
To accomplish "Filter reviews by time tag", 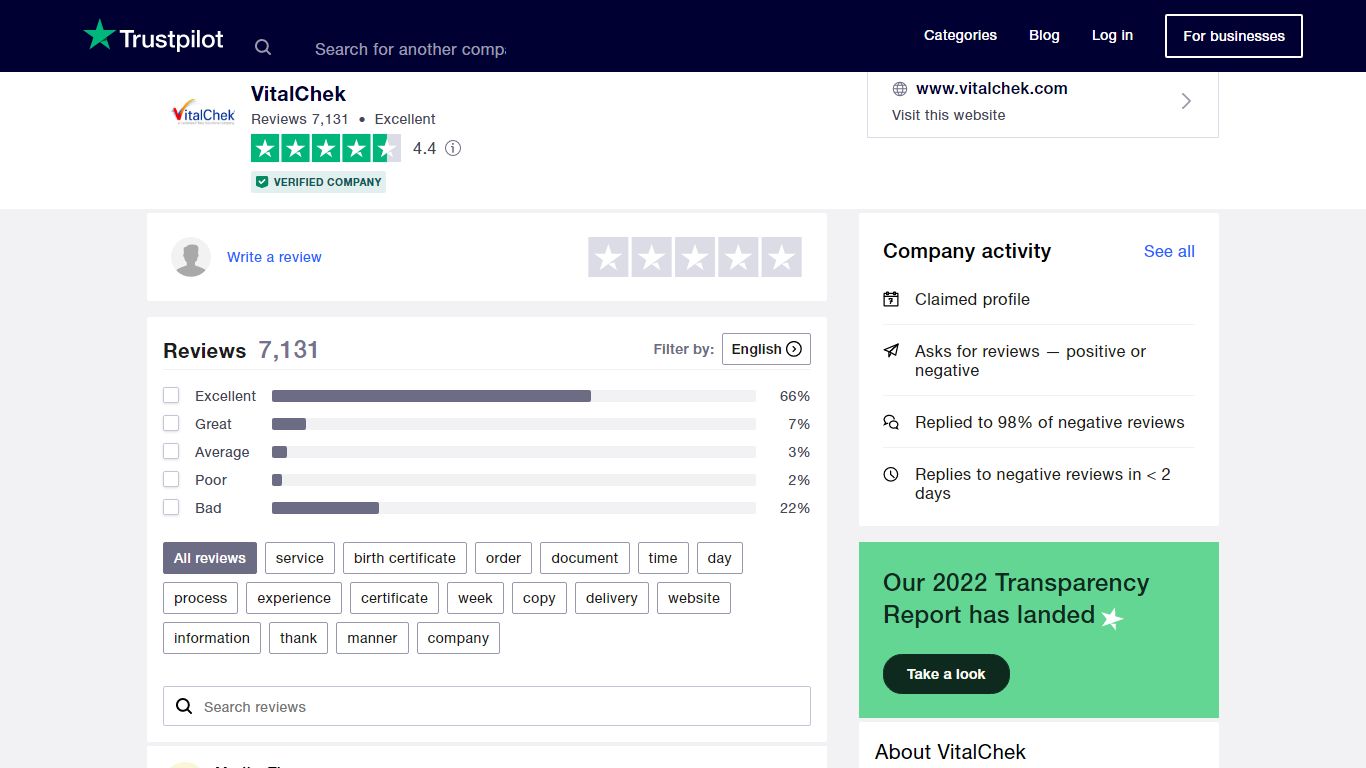I will pyautogui.click(x=663, y=558).
